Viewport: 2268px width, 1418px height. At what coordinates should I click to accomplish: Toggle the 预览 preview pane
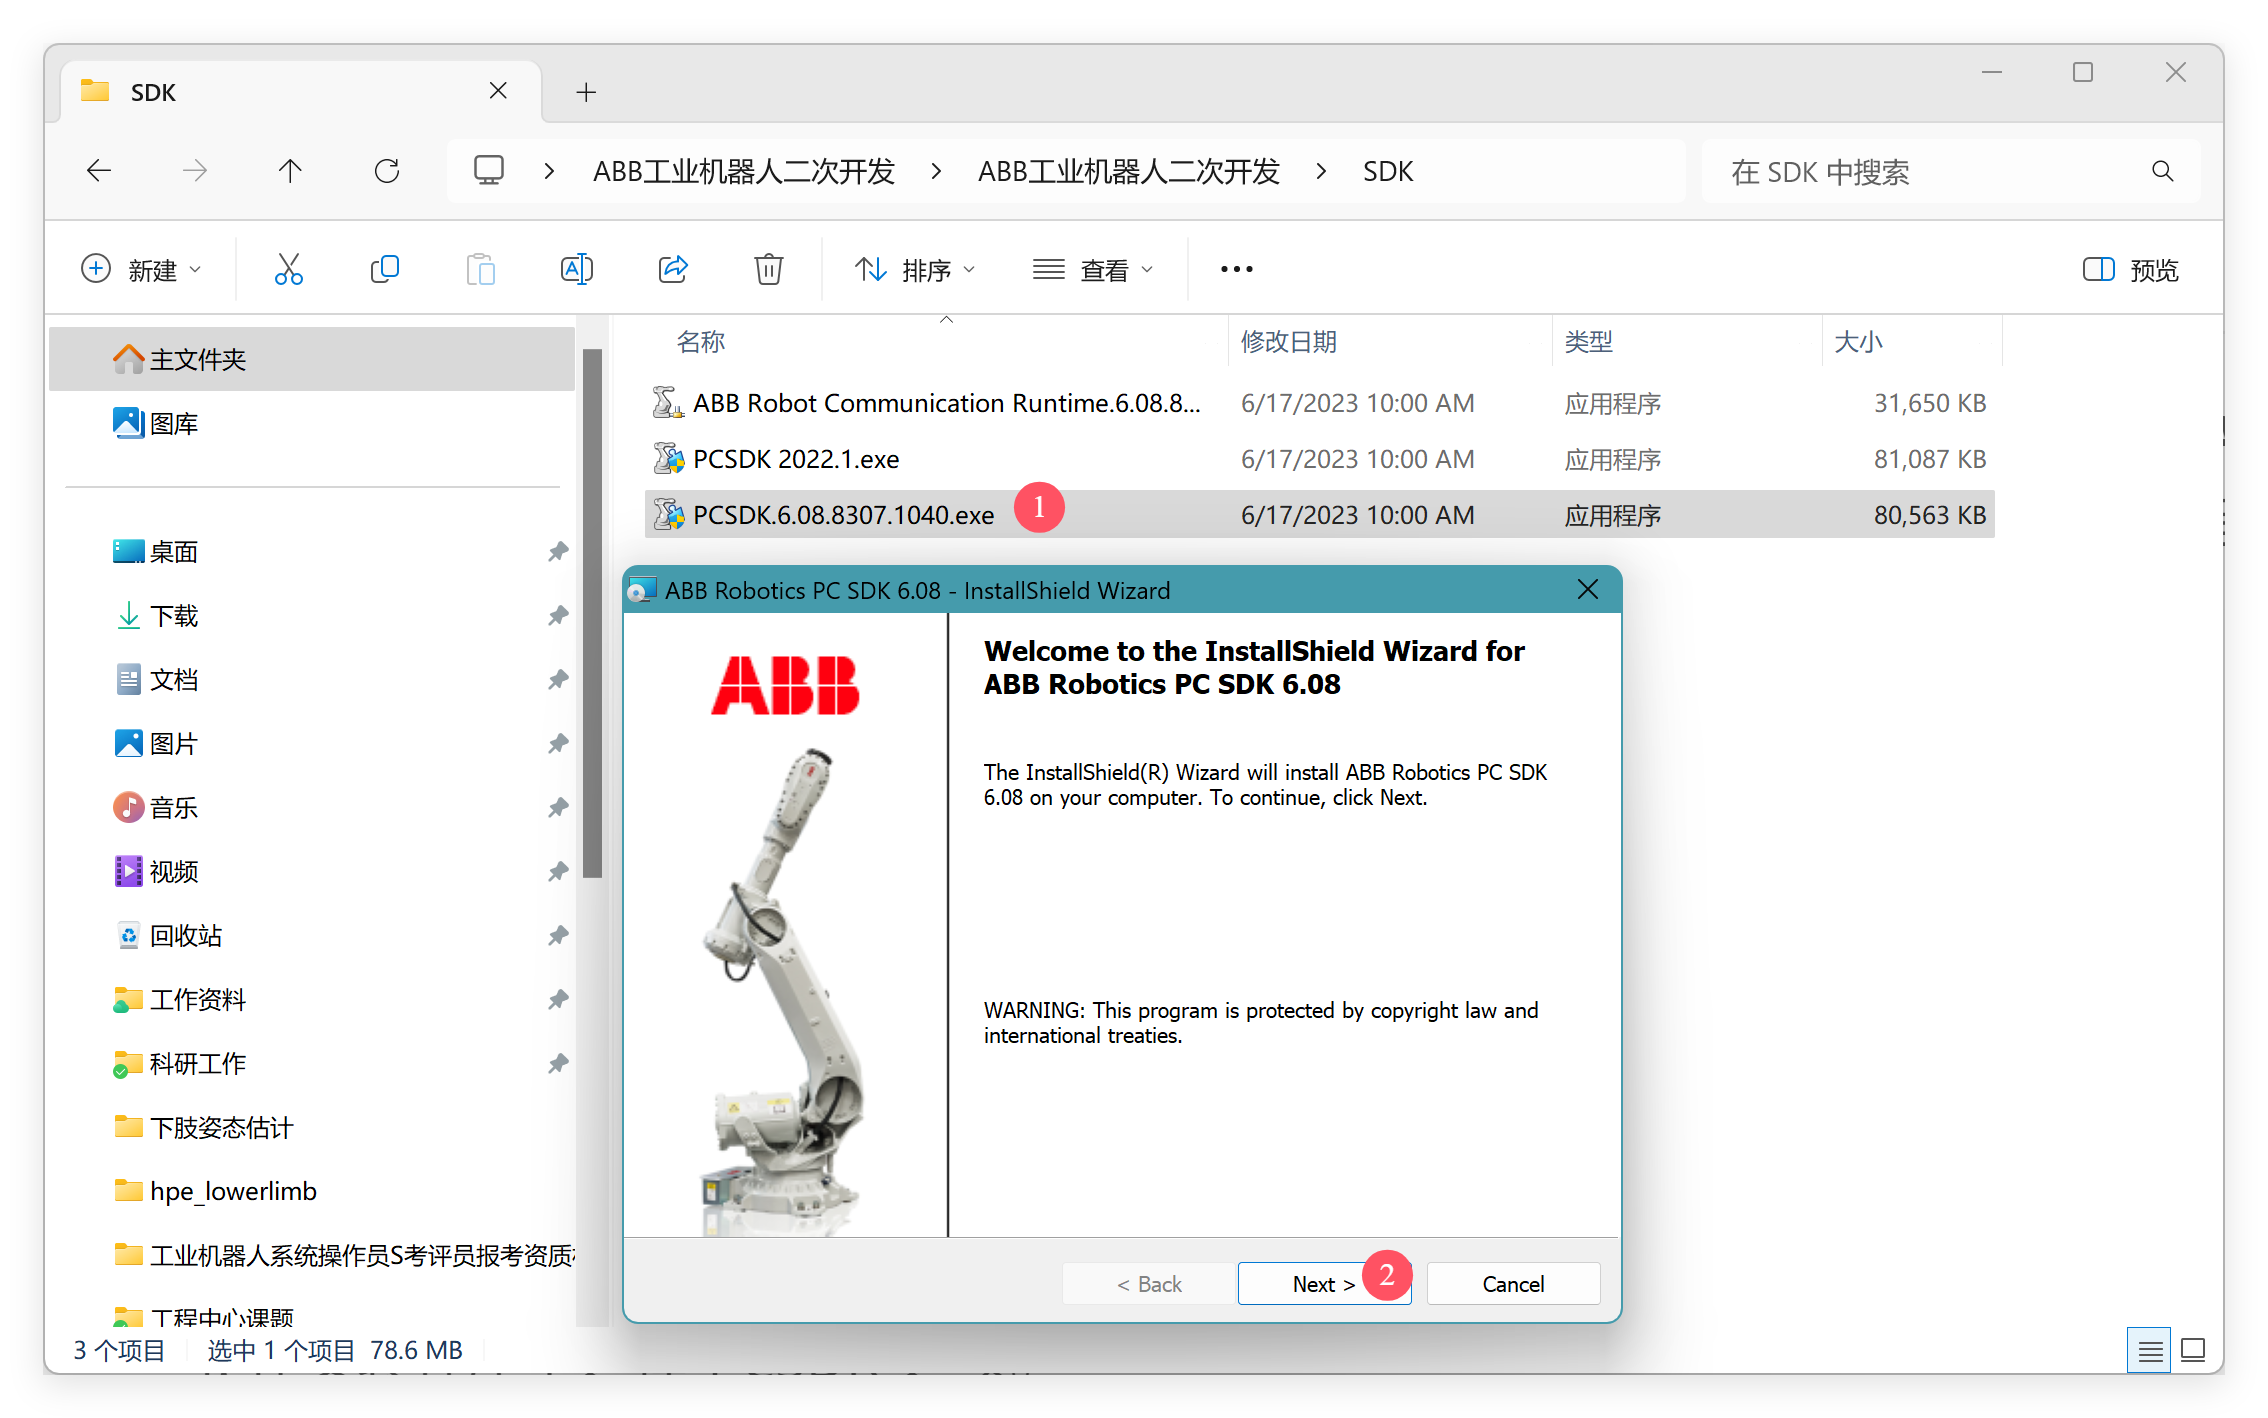coord(2131,269)
